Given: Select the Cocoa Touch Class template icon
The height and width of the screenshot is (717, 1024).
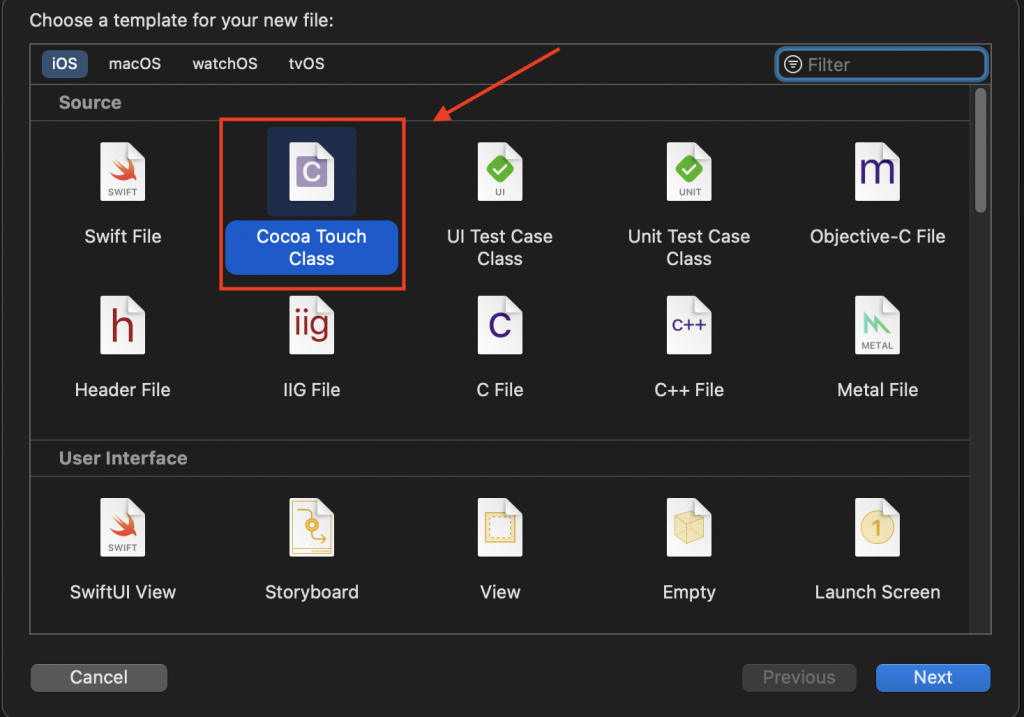Looking at the screenshot, I should pyautogui.click(x=312, y=172).
